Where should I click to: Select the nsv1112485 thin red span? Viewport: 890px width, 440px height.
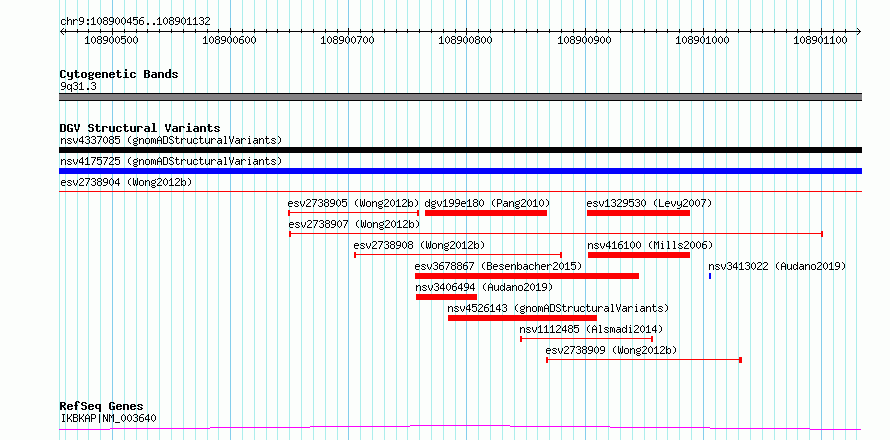[x=587, y=339]
